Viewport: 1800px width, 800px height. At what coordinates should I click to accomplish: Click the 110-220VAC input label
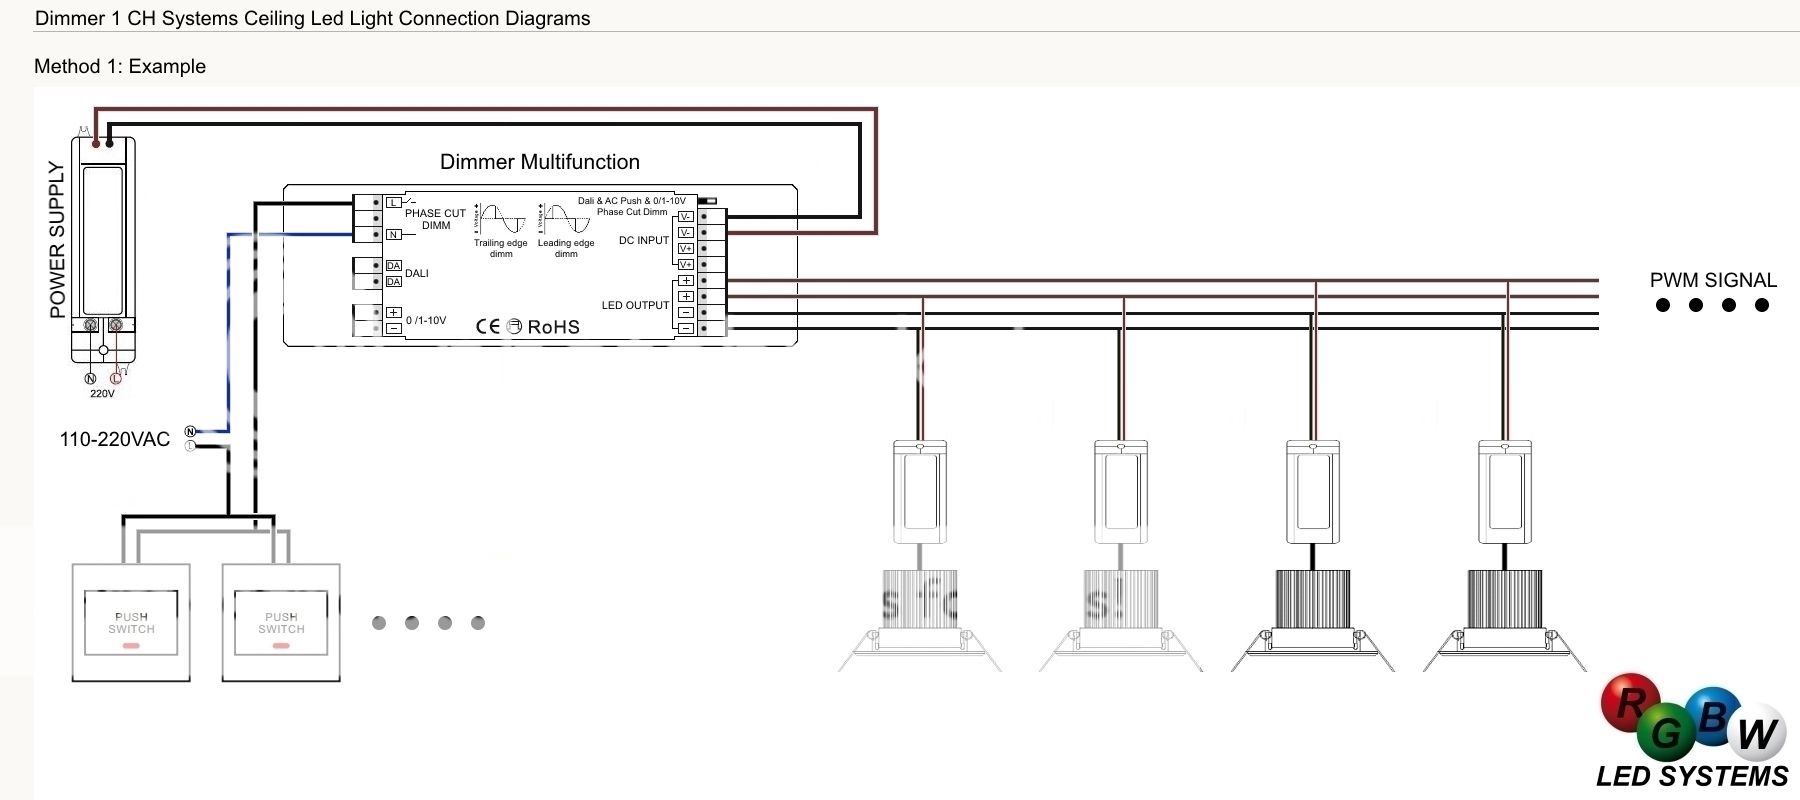coord(115,439)
